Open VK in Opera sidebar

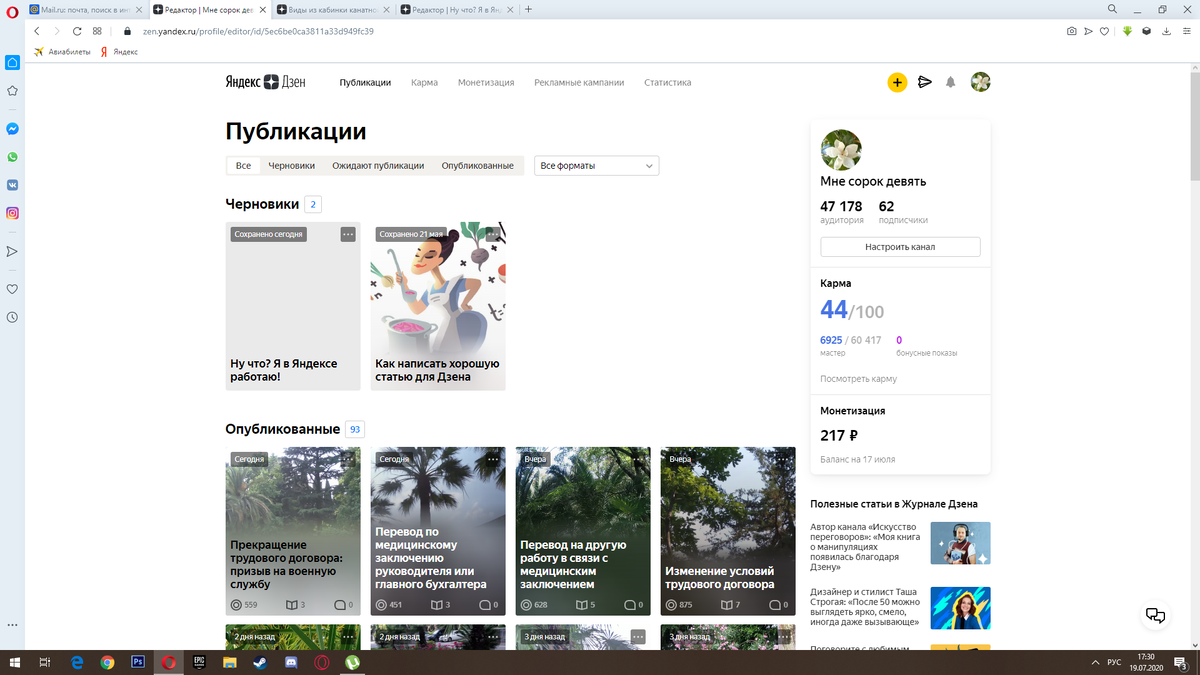point(13,185)
